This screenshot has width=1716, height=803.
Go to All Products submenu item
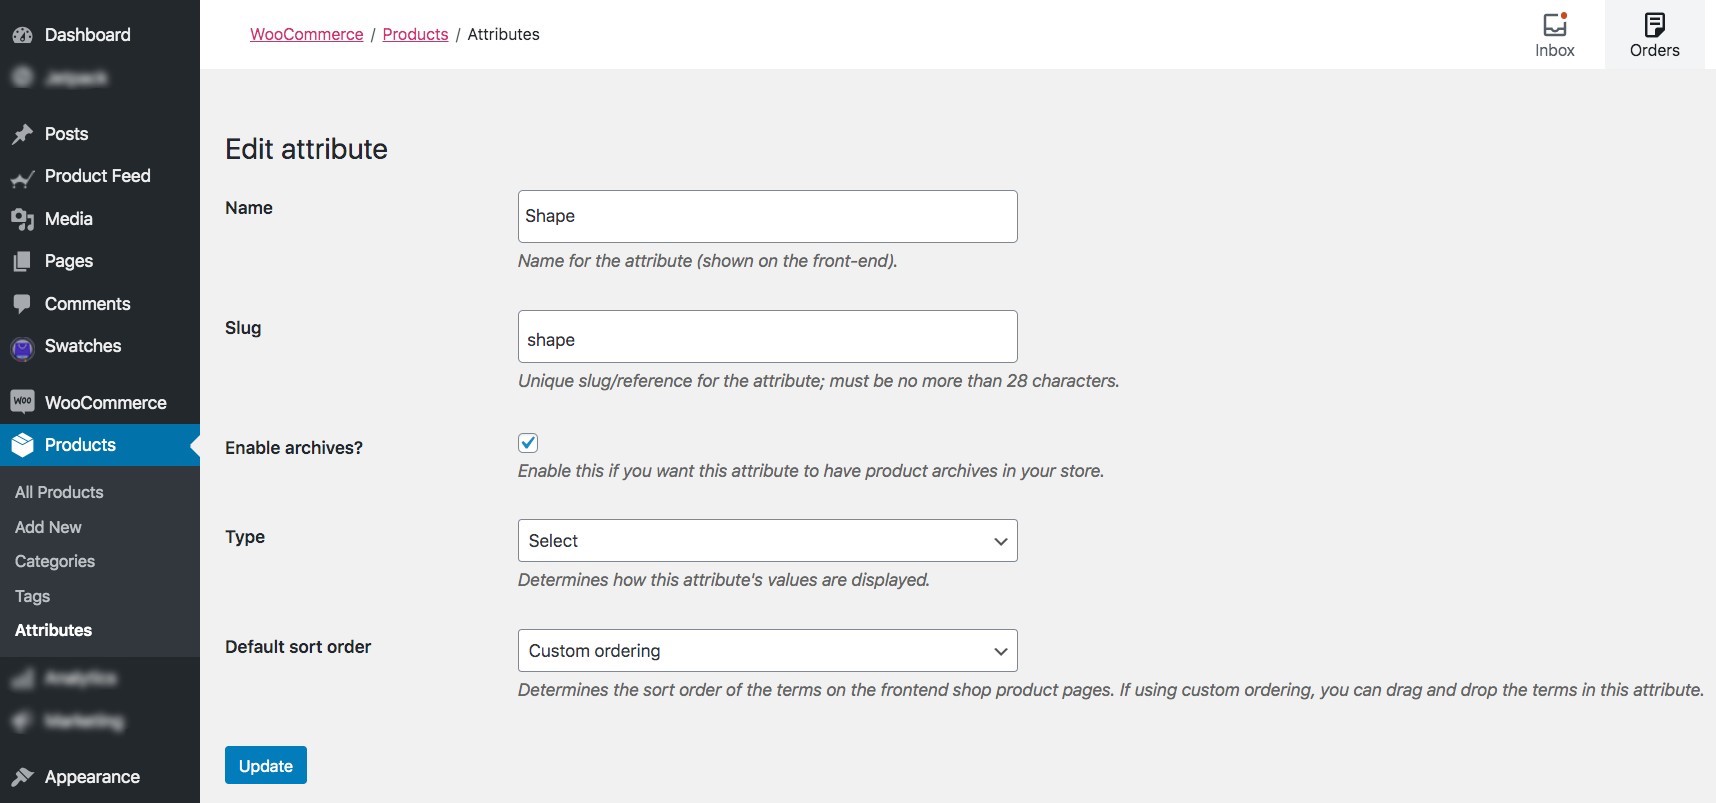point(59,492)
